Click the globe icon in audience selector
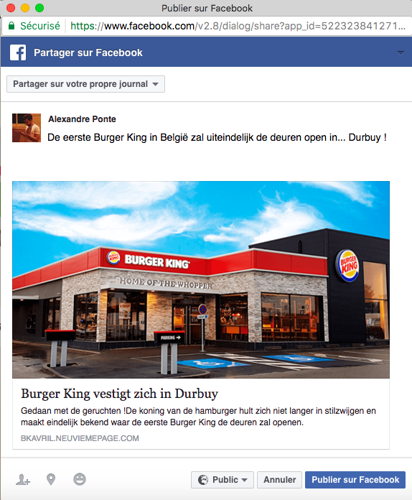The height and width of the screenshot is (500, 412). (x=203, y=480)
